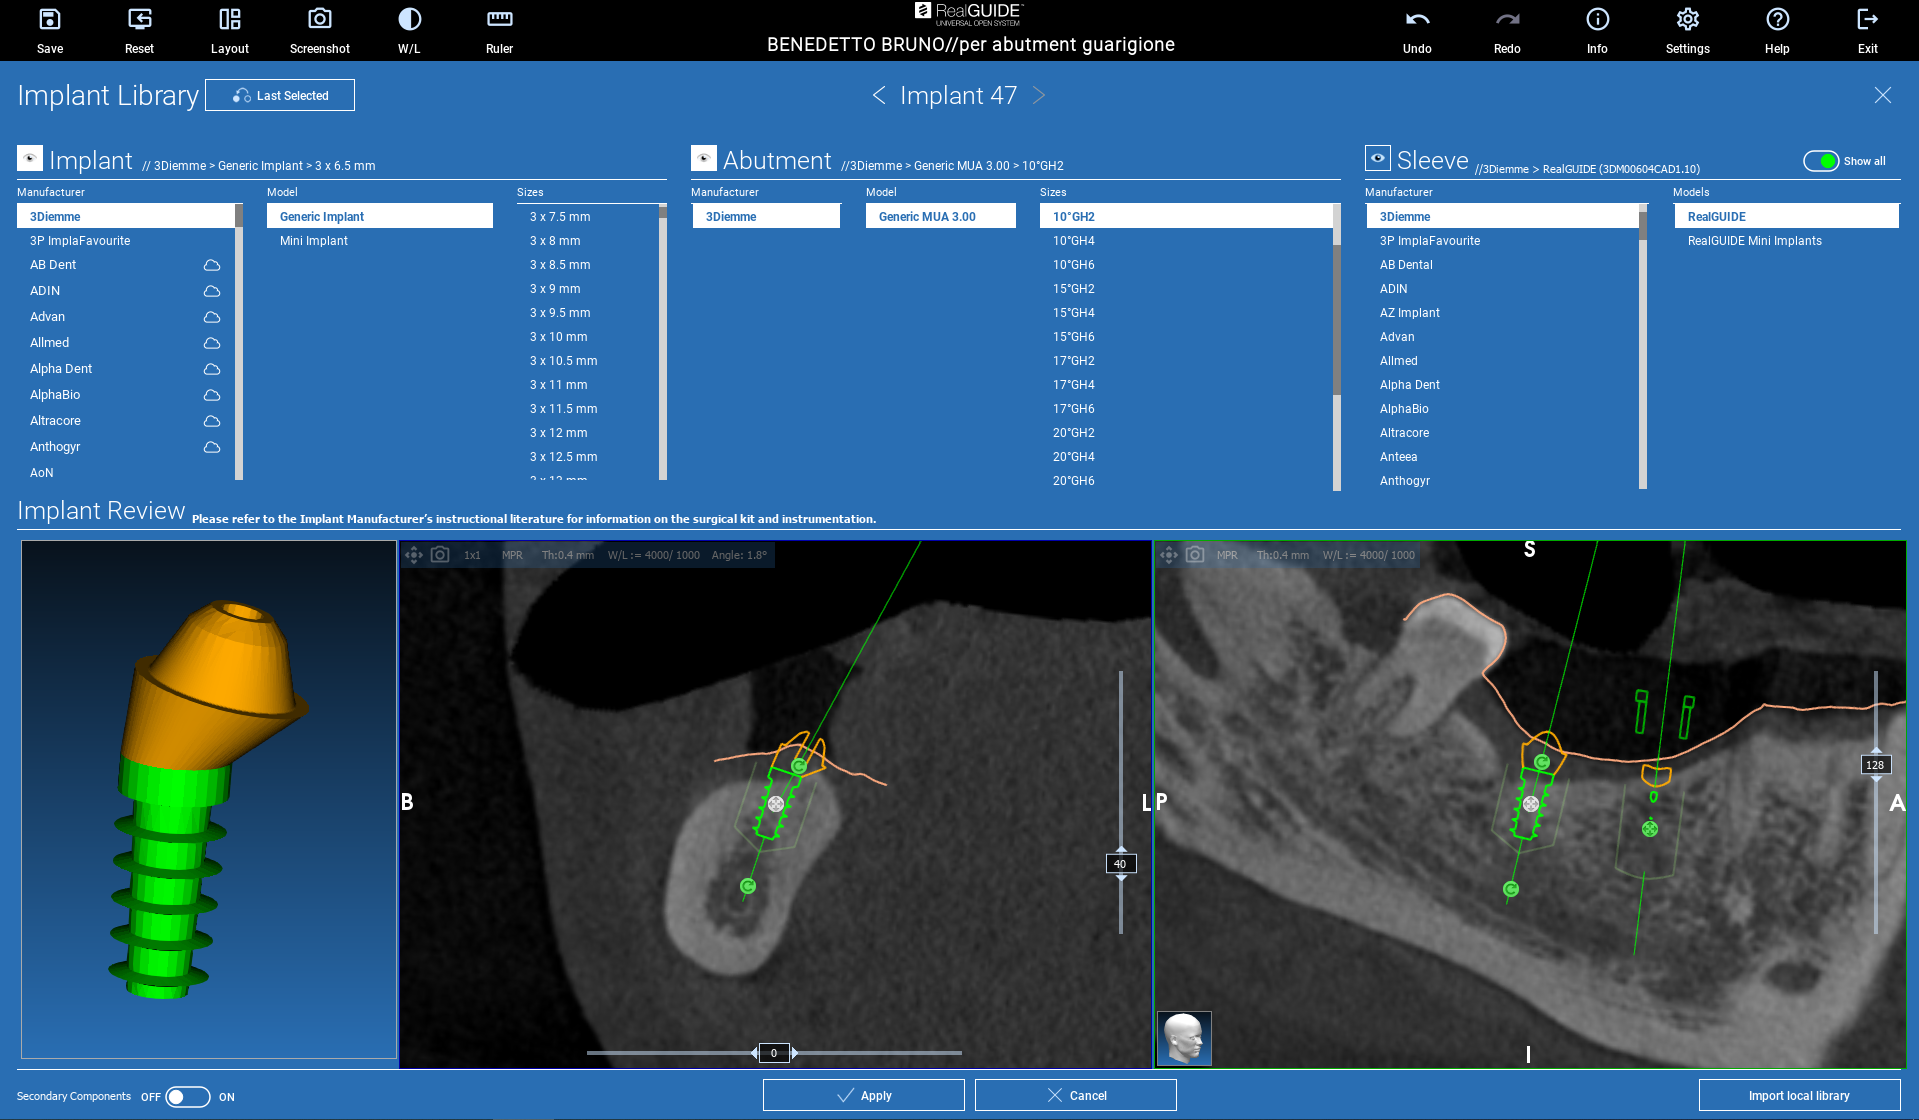Toggle the Sleeve 'Show all' switch
Screen dimensions: 1919x1120
[1821, 161]
